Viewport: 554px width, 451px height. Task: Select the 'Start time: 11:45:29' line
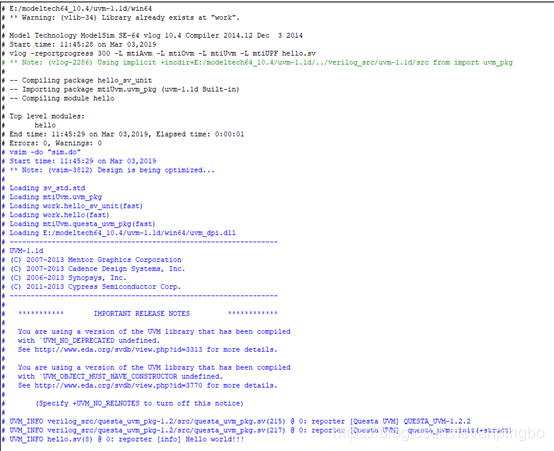pyautogui.click(x=83, y=161)
